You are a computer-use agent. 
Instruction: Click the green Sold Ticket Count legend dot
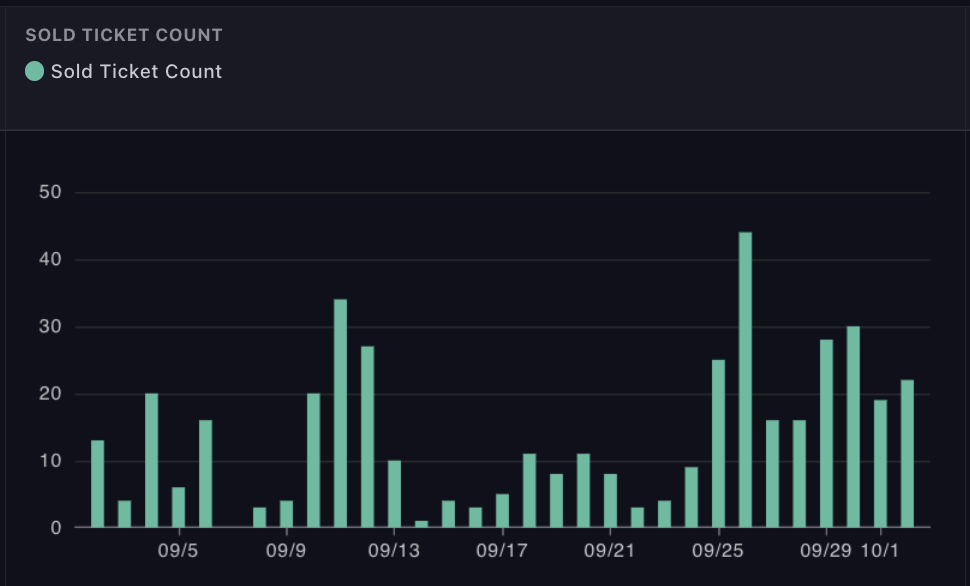point(34,71)
